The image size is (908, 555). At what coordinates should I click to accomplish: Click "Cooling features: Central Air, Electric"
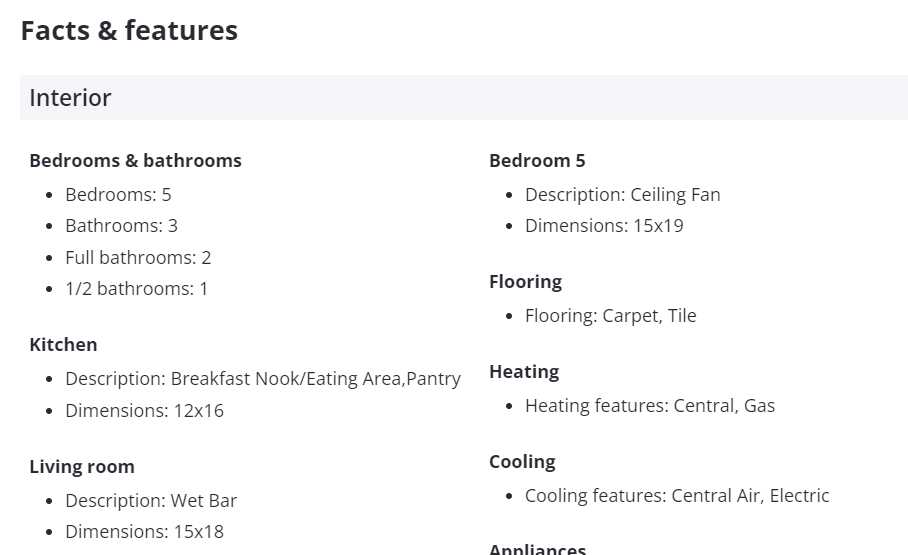coord(677,496)
